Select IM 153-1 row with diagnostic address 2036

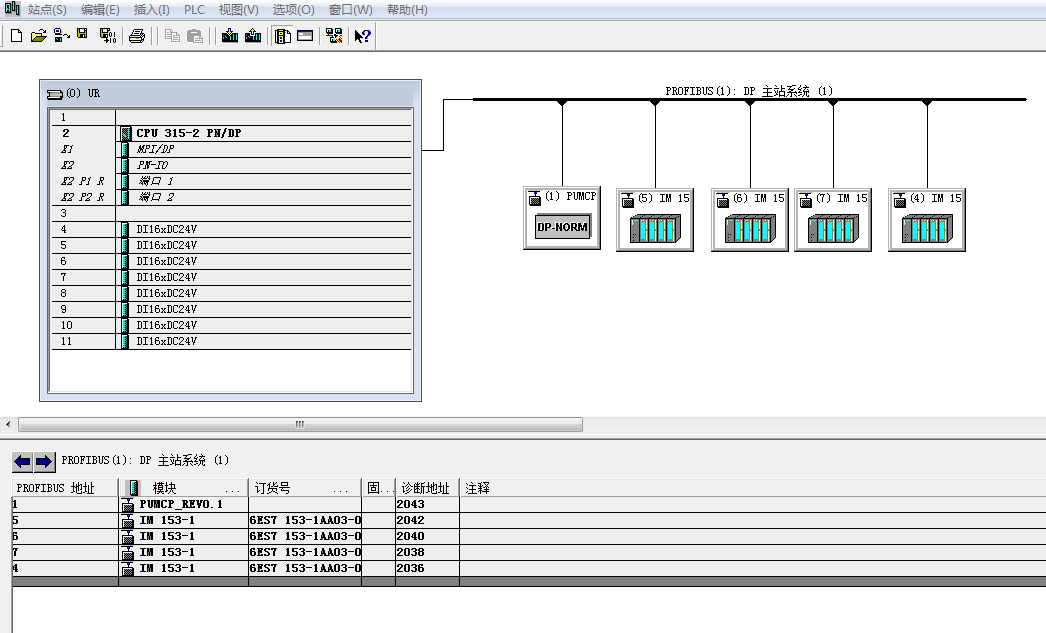point(529,568)
